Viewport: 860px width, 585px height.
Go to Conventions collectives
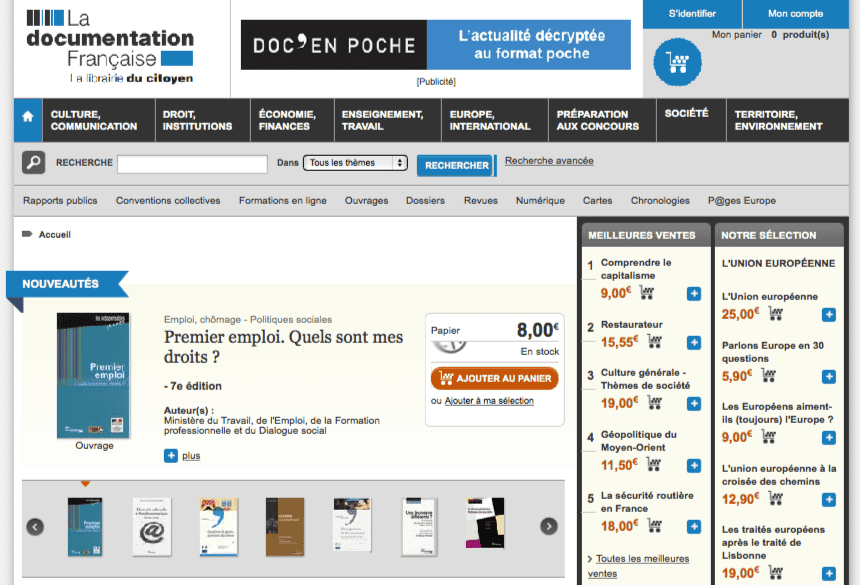(x=168, y=201)
